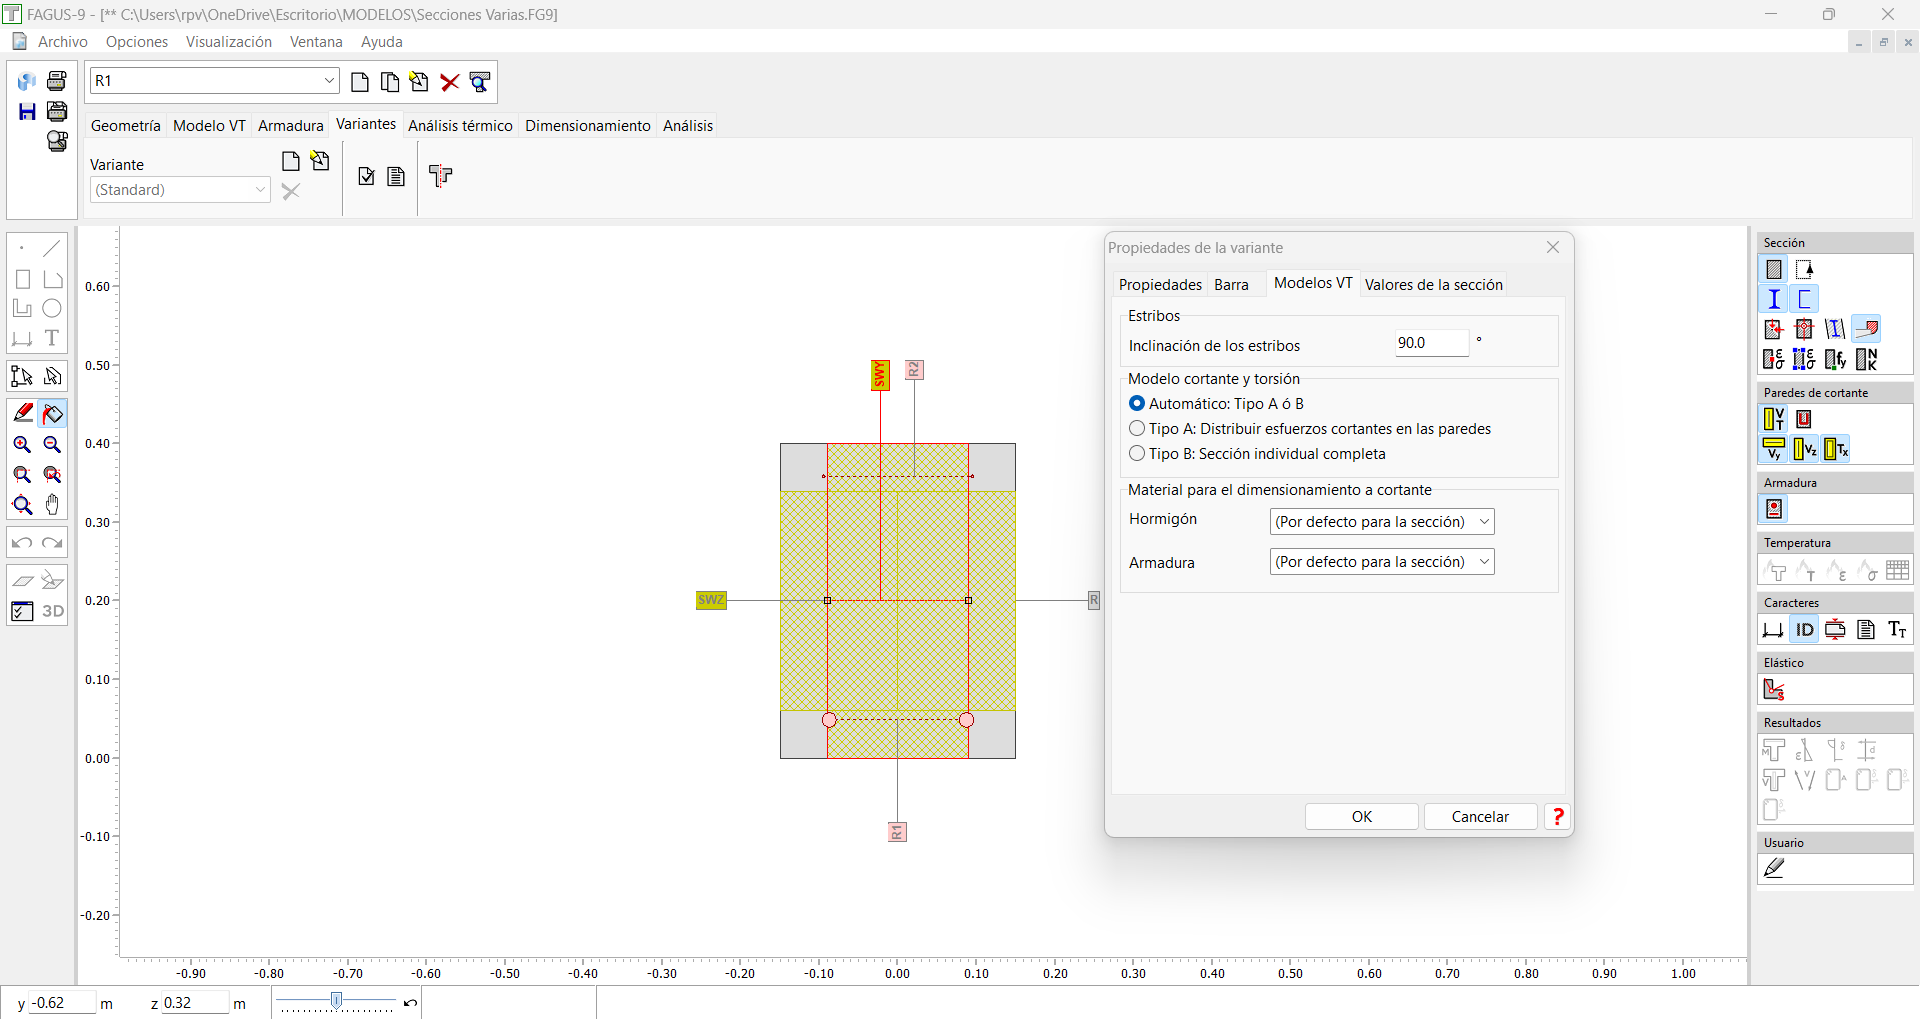
Task: Click the Cancelar button
Action: (1480, 817)
